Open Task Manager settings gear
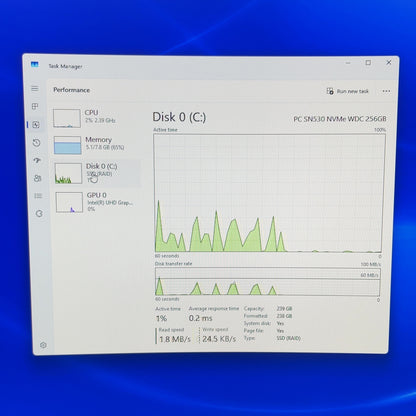 tap(43, 345)
